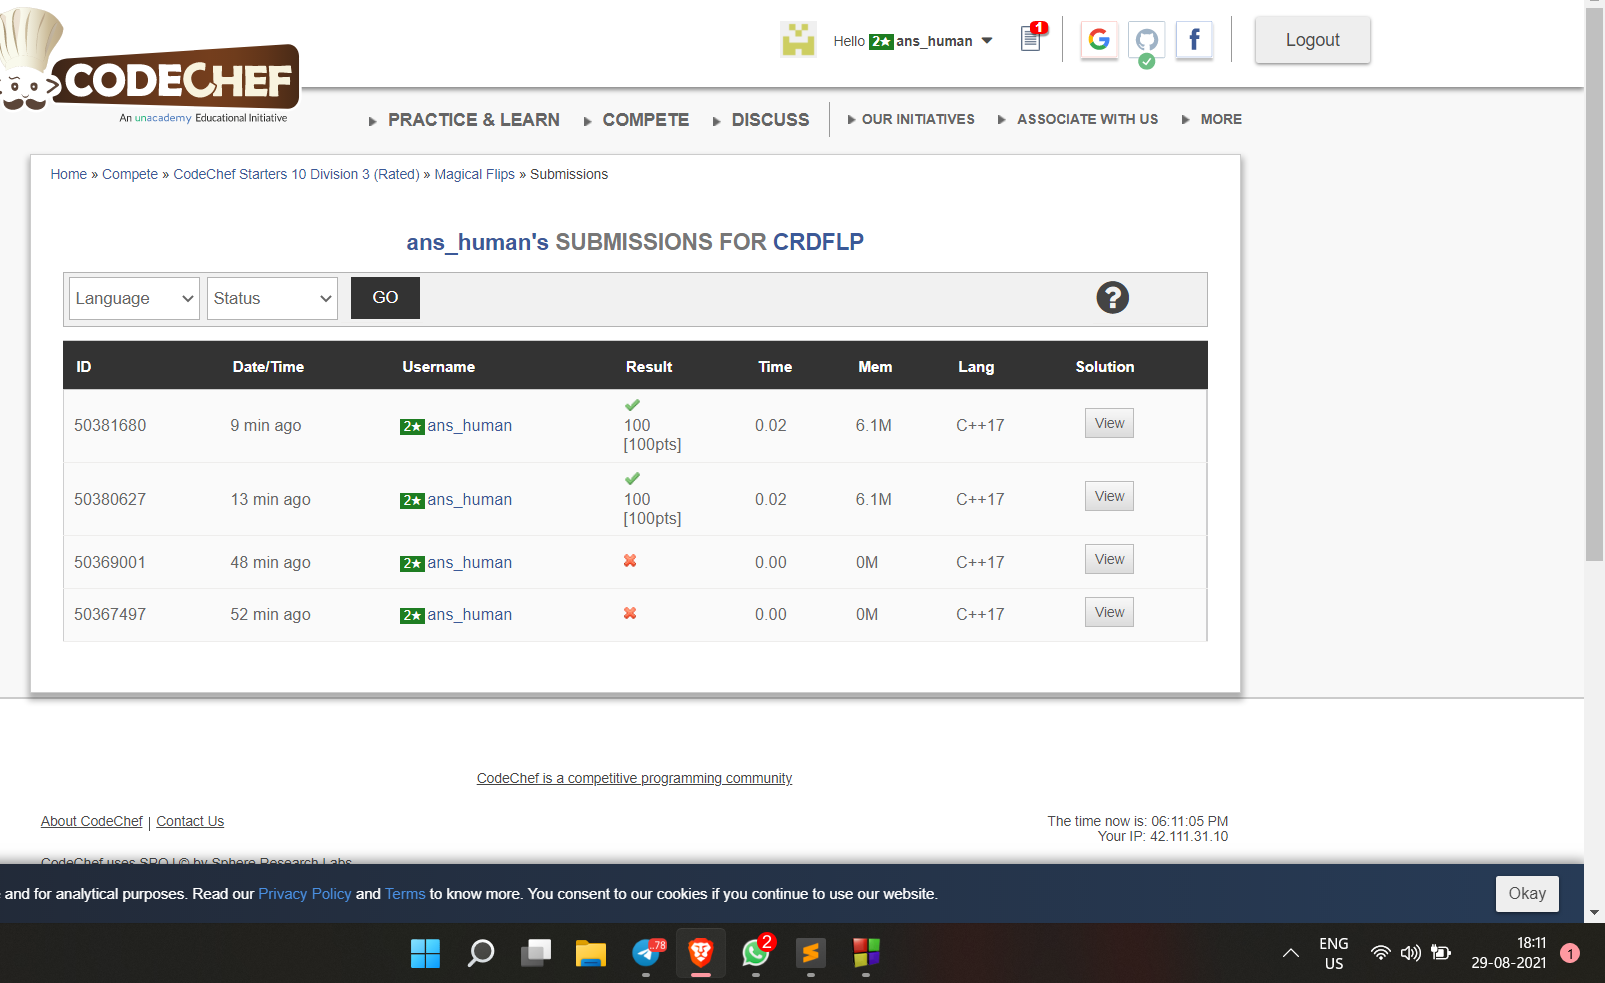Click the 'ID' column header

pyautogui.click(x=84, y=367)
